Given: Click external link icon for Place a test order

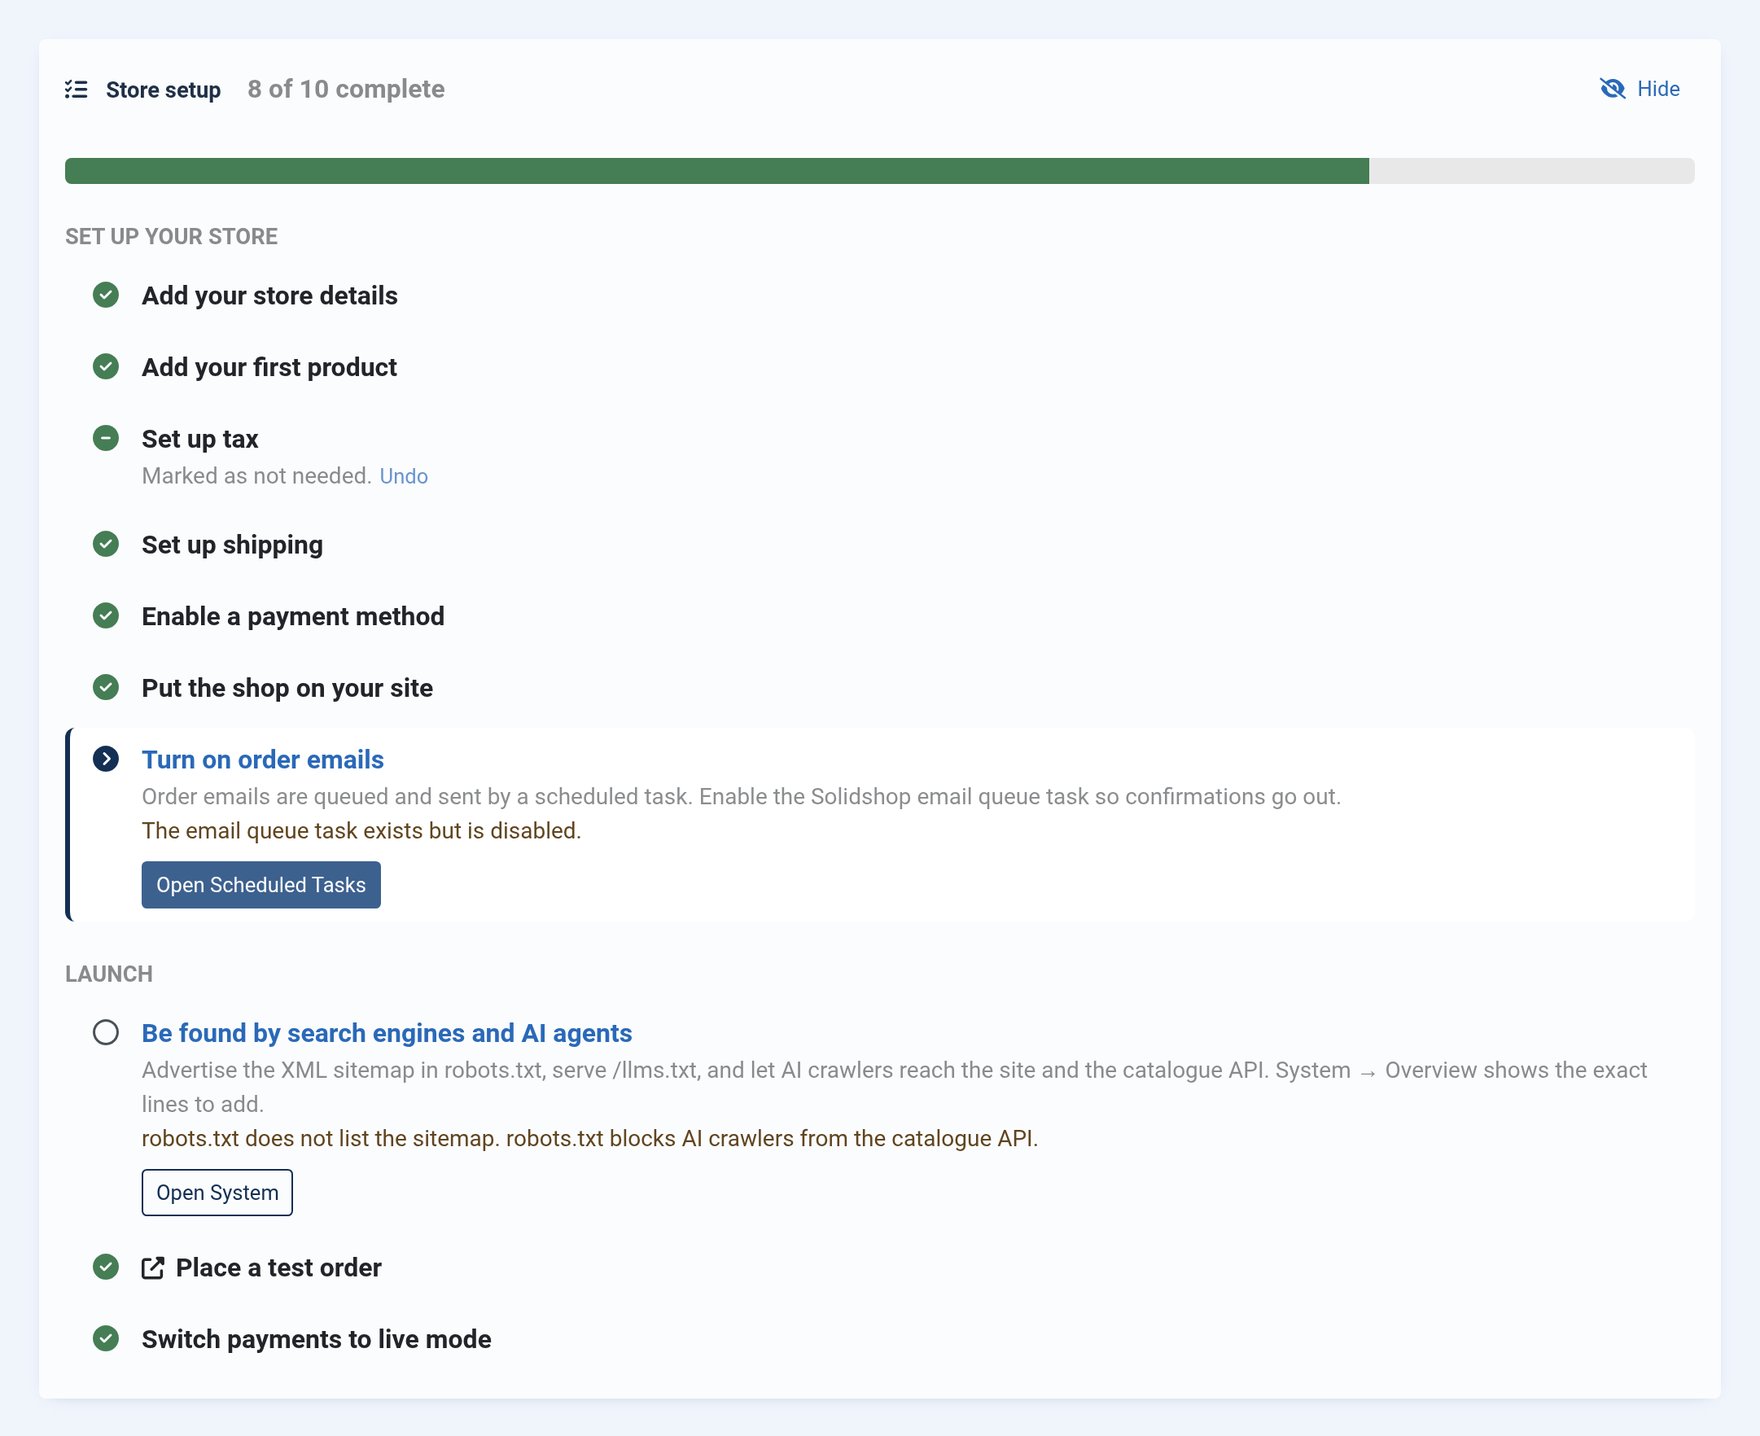Looking at the screenshot, I should click(153, 1268).
